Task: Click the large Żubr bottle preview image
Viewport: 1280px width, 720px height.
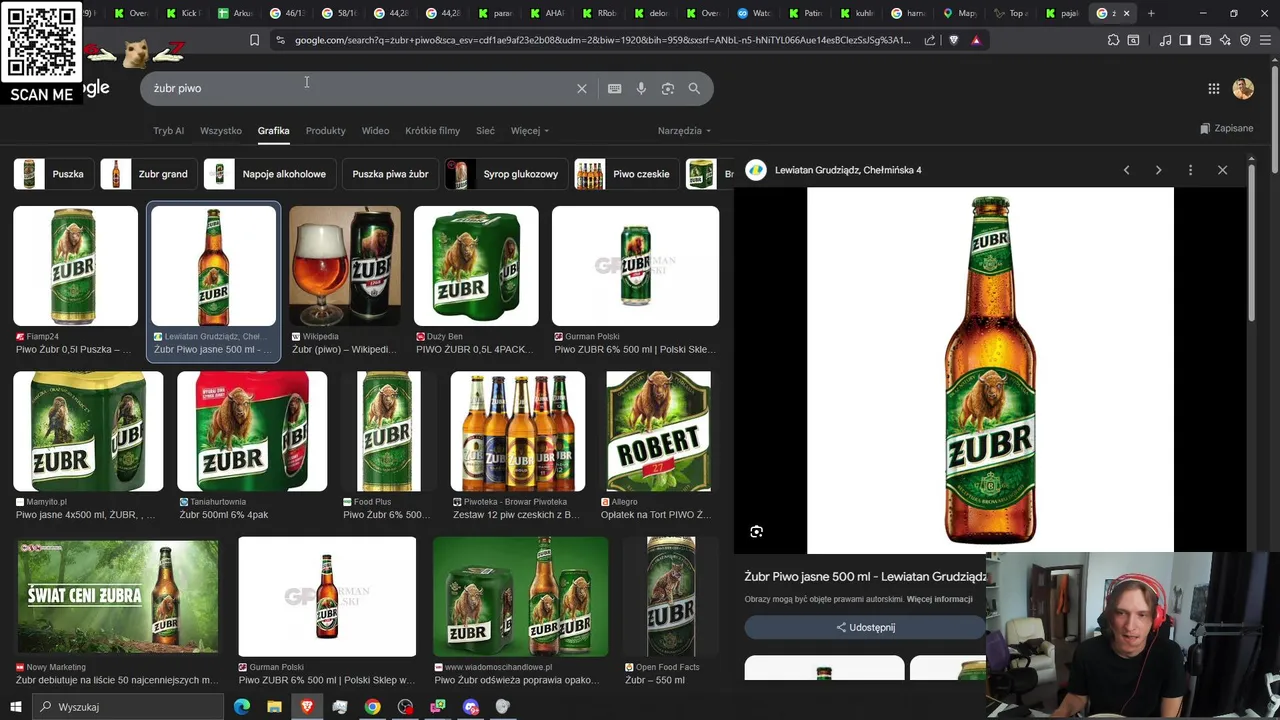Action: click(990, 370)
